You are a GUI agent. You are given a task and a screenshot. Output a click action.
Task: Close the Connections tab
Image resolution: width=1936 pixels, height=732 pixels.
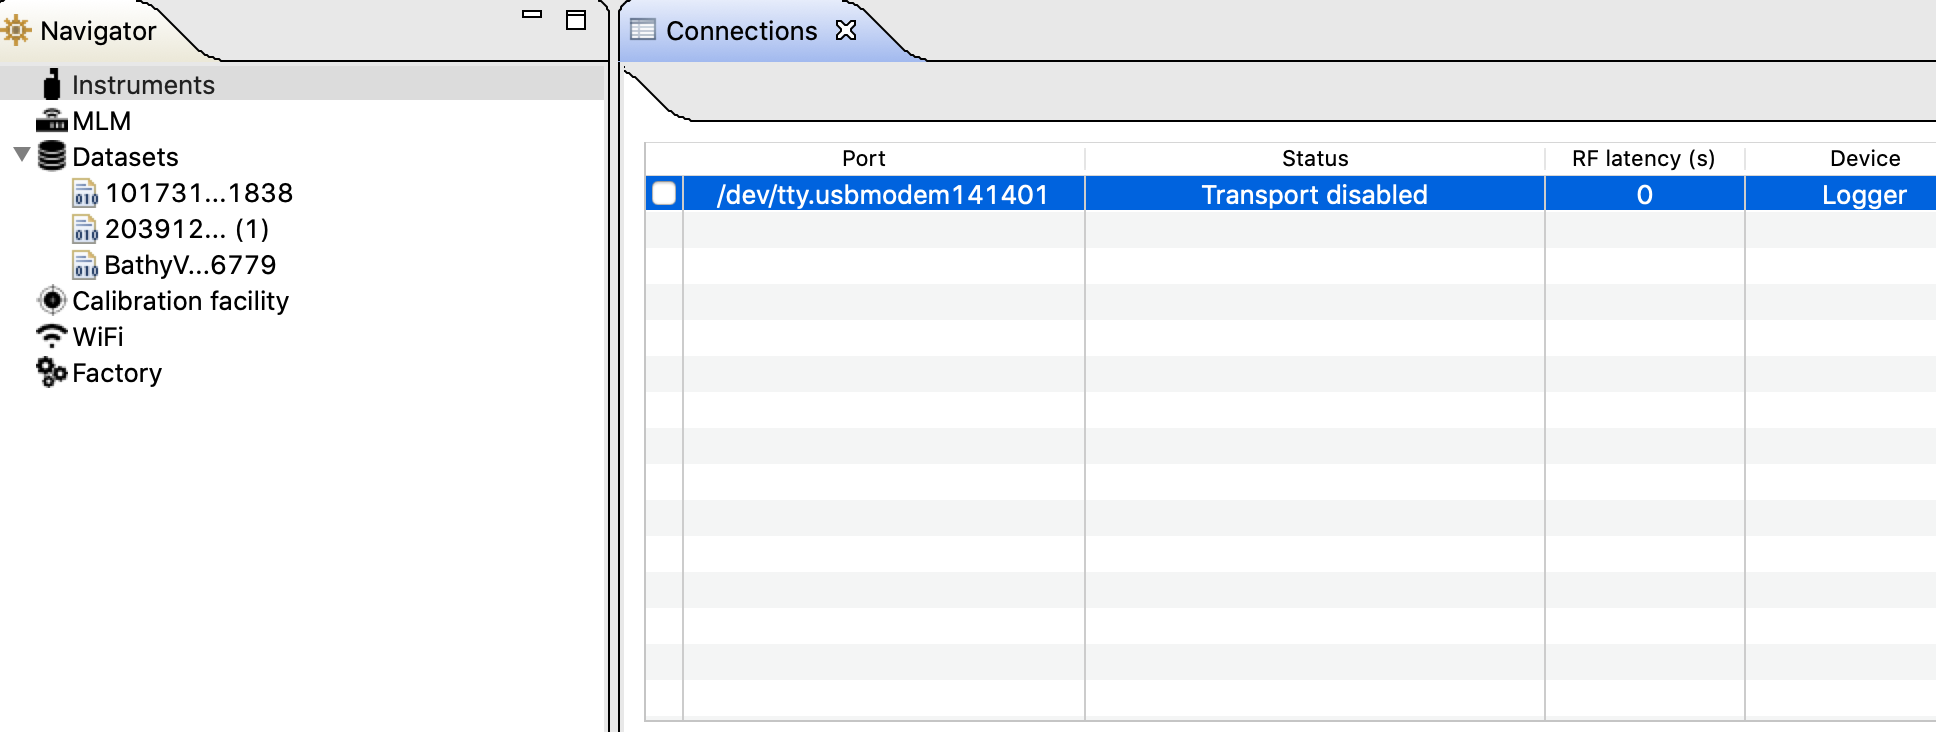click(846, 30)
